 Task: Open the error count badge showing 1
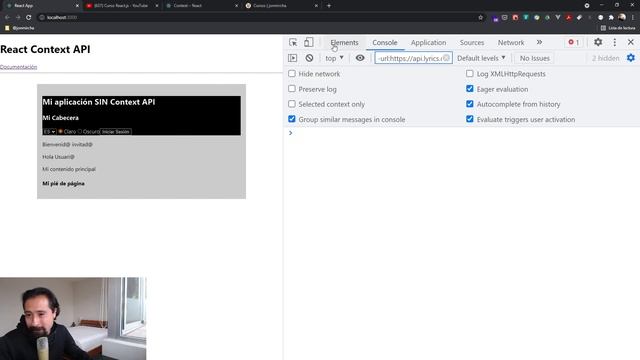(x=573, y=42)
